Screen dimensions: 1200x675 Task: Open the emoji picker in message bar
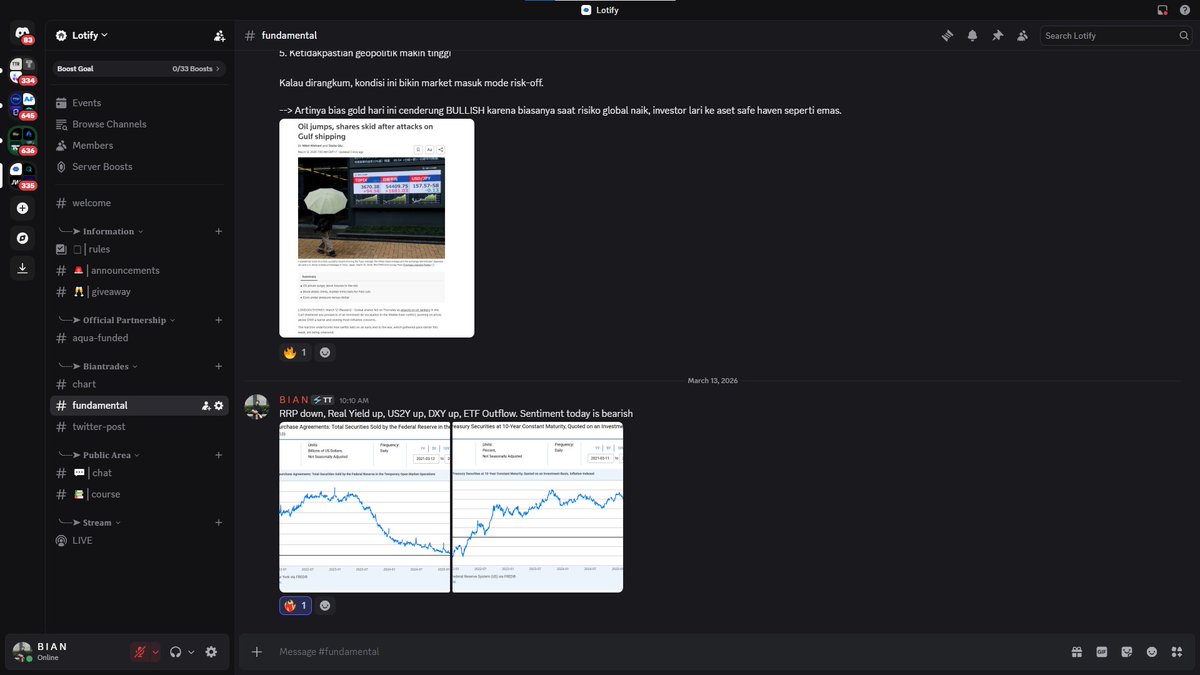click(1152, 652)
